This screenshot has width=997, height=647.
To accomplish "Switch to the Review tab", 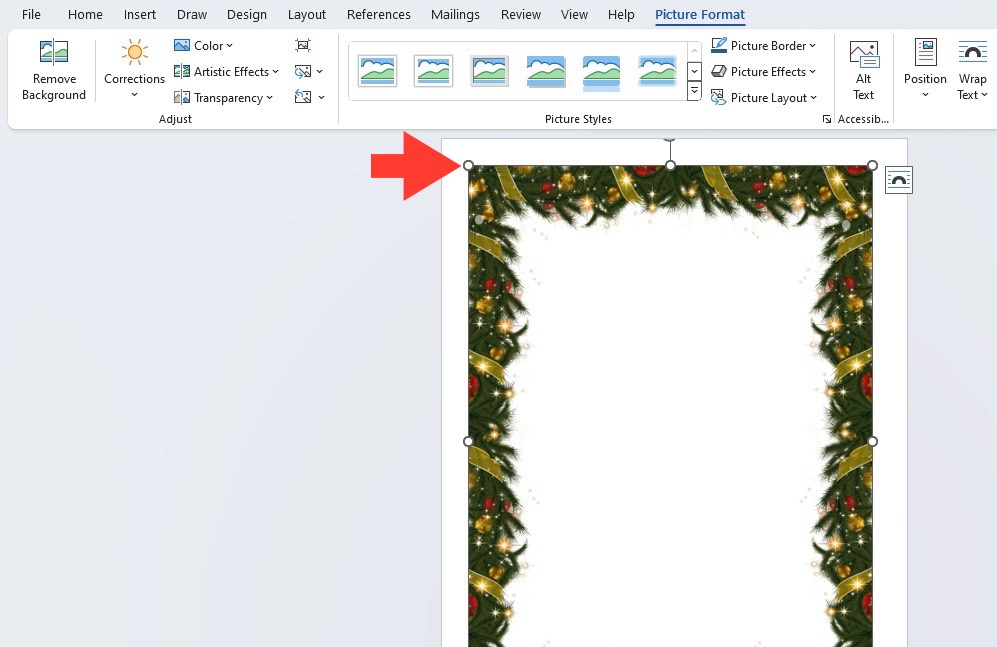I will (521, 14).
